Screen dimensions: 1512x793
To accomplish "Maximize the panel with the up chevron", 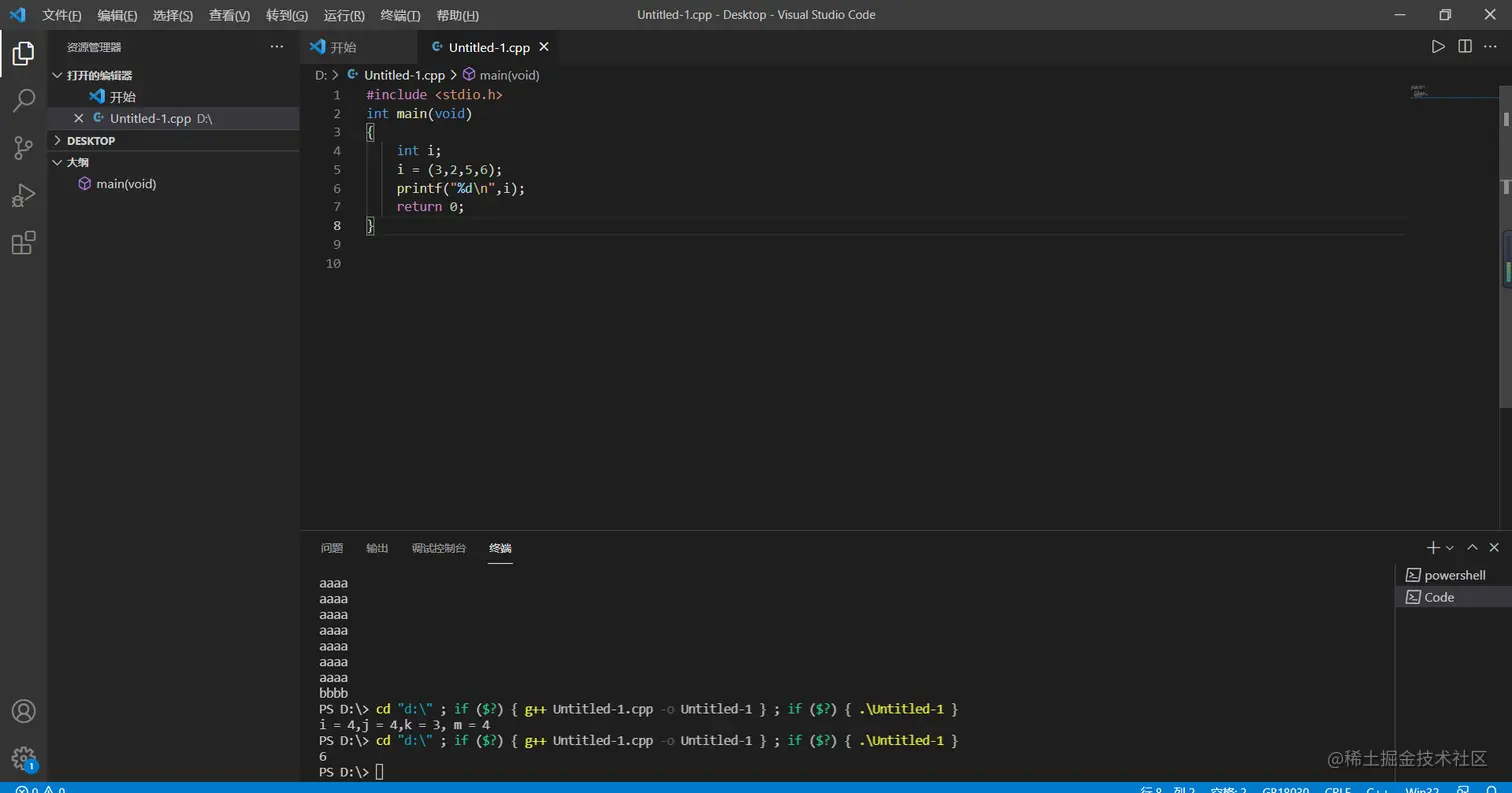I will tap(1472, 548).
